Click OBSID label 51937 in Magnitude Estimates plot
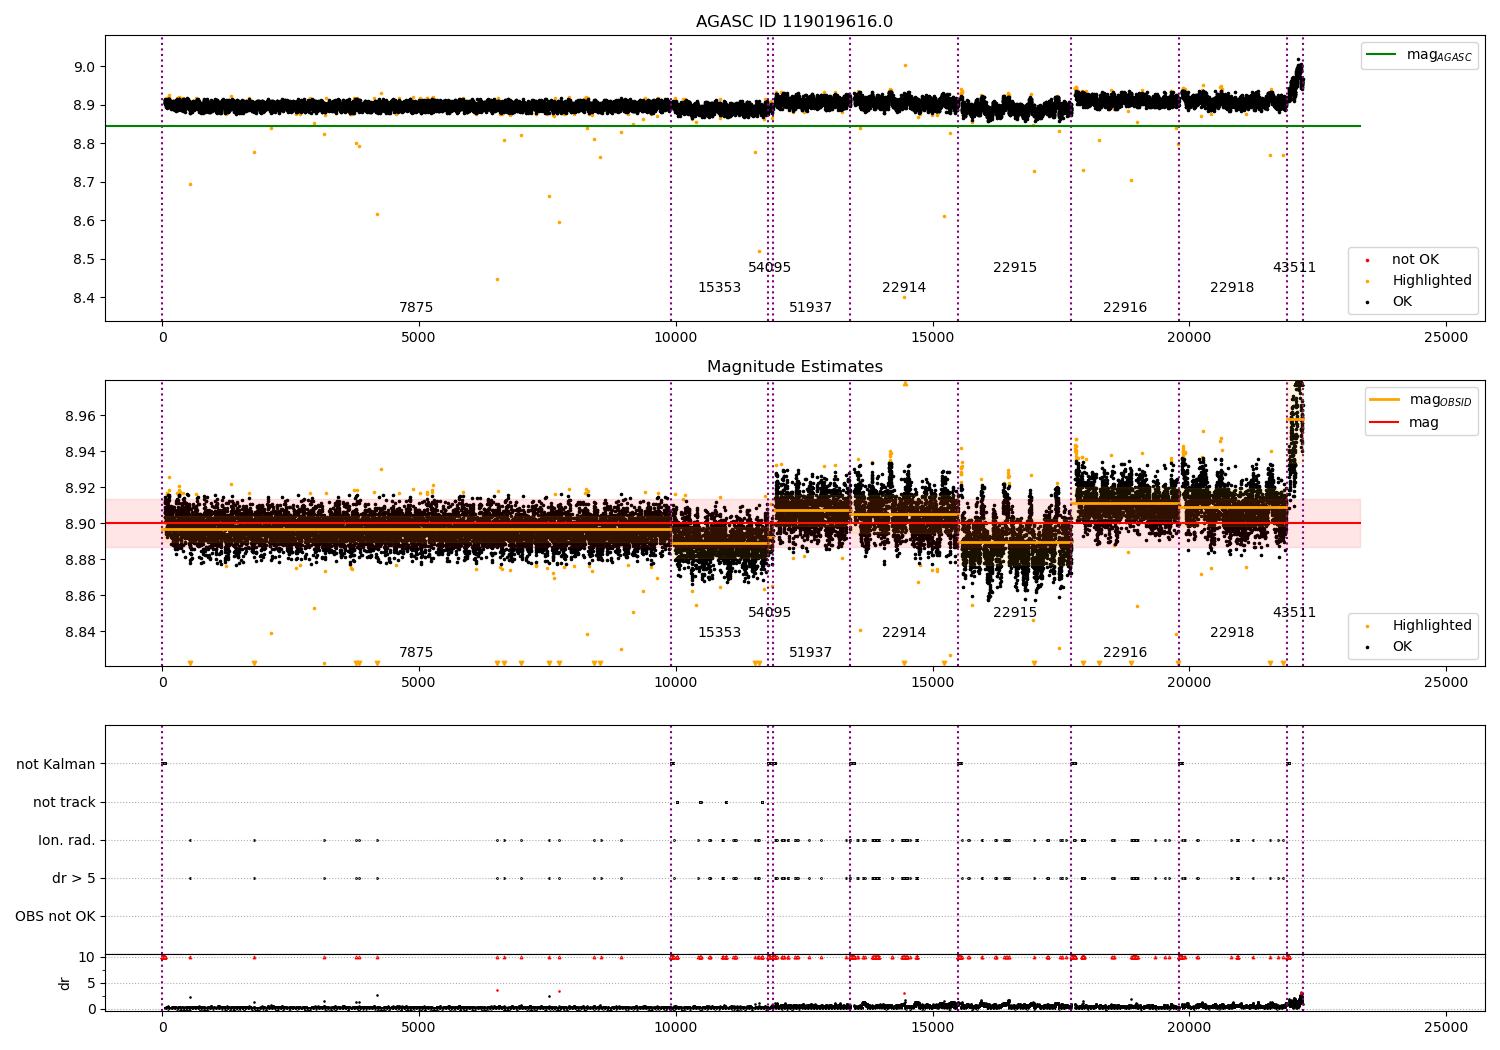 pyautogui.click(x=810, y=653)
